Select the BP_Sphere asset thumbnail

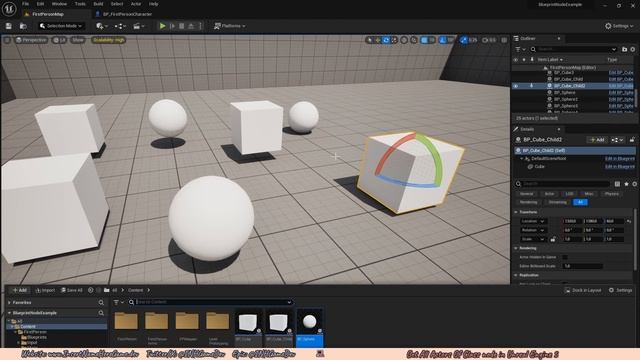click(x=309, y=327)
